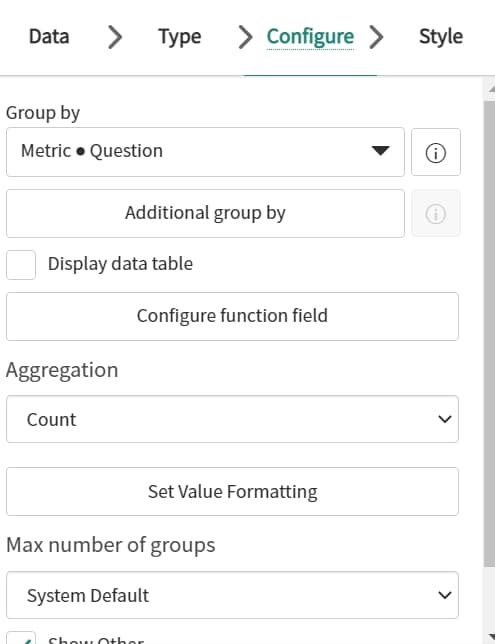Click the Set Value Formatting button
495x644 pixels.
233,491
